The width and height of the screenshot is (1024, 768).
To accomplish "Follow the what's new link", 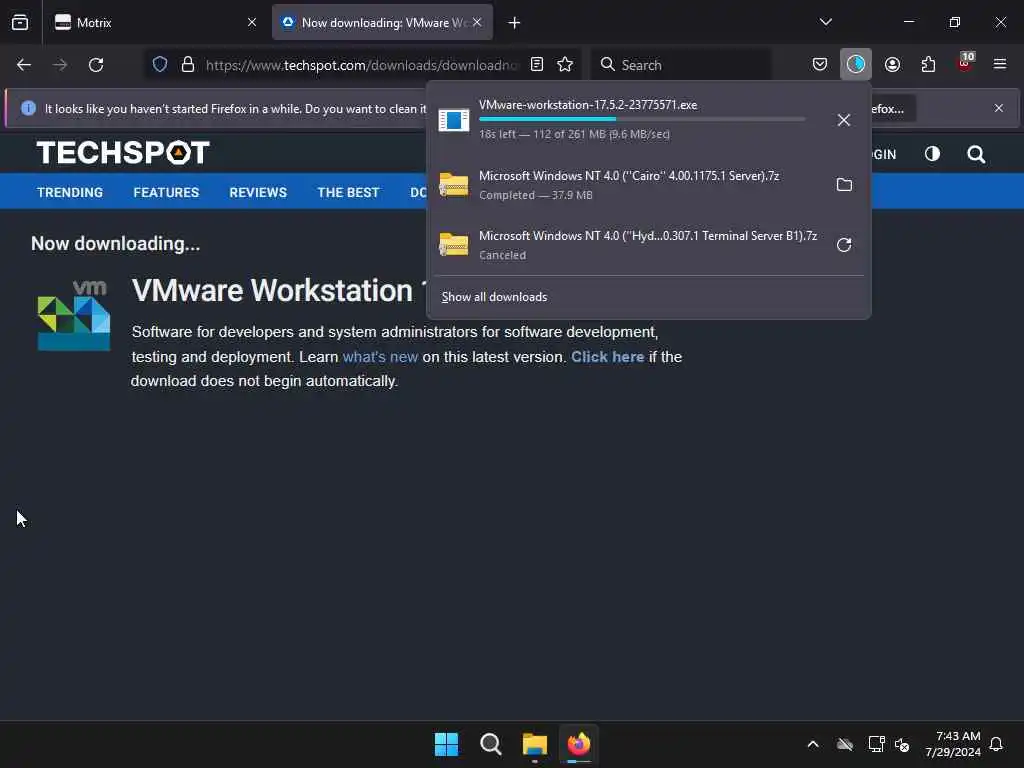I will [x=380, y=357].
